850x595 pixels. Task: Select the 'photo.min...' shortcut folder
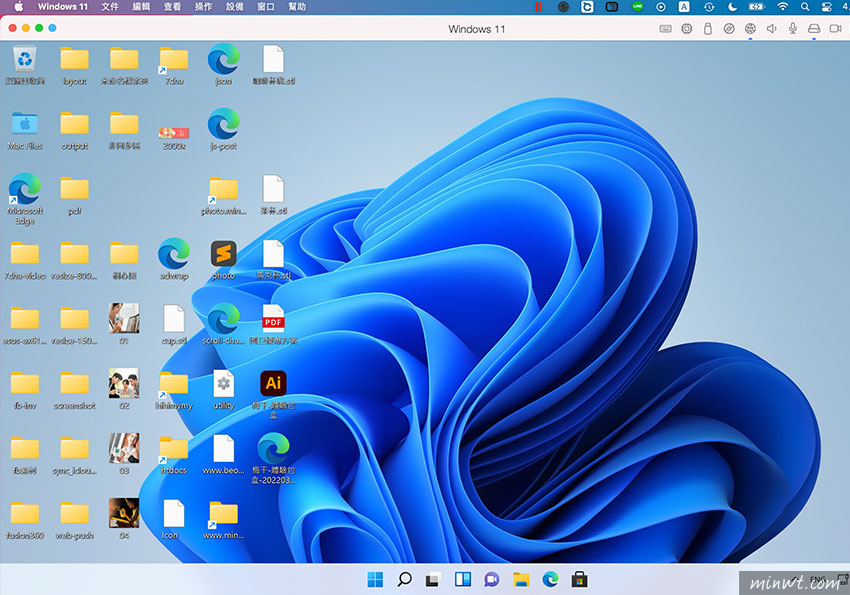tap(223, 190)
